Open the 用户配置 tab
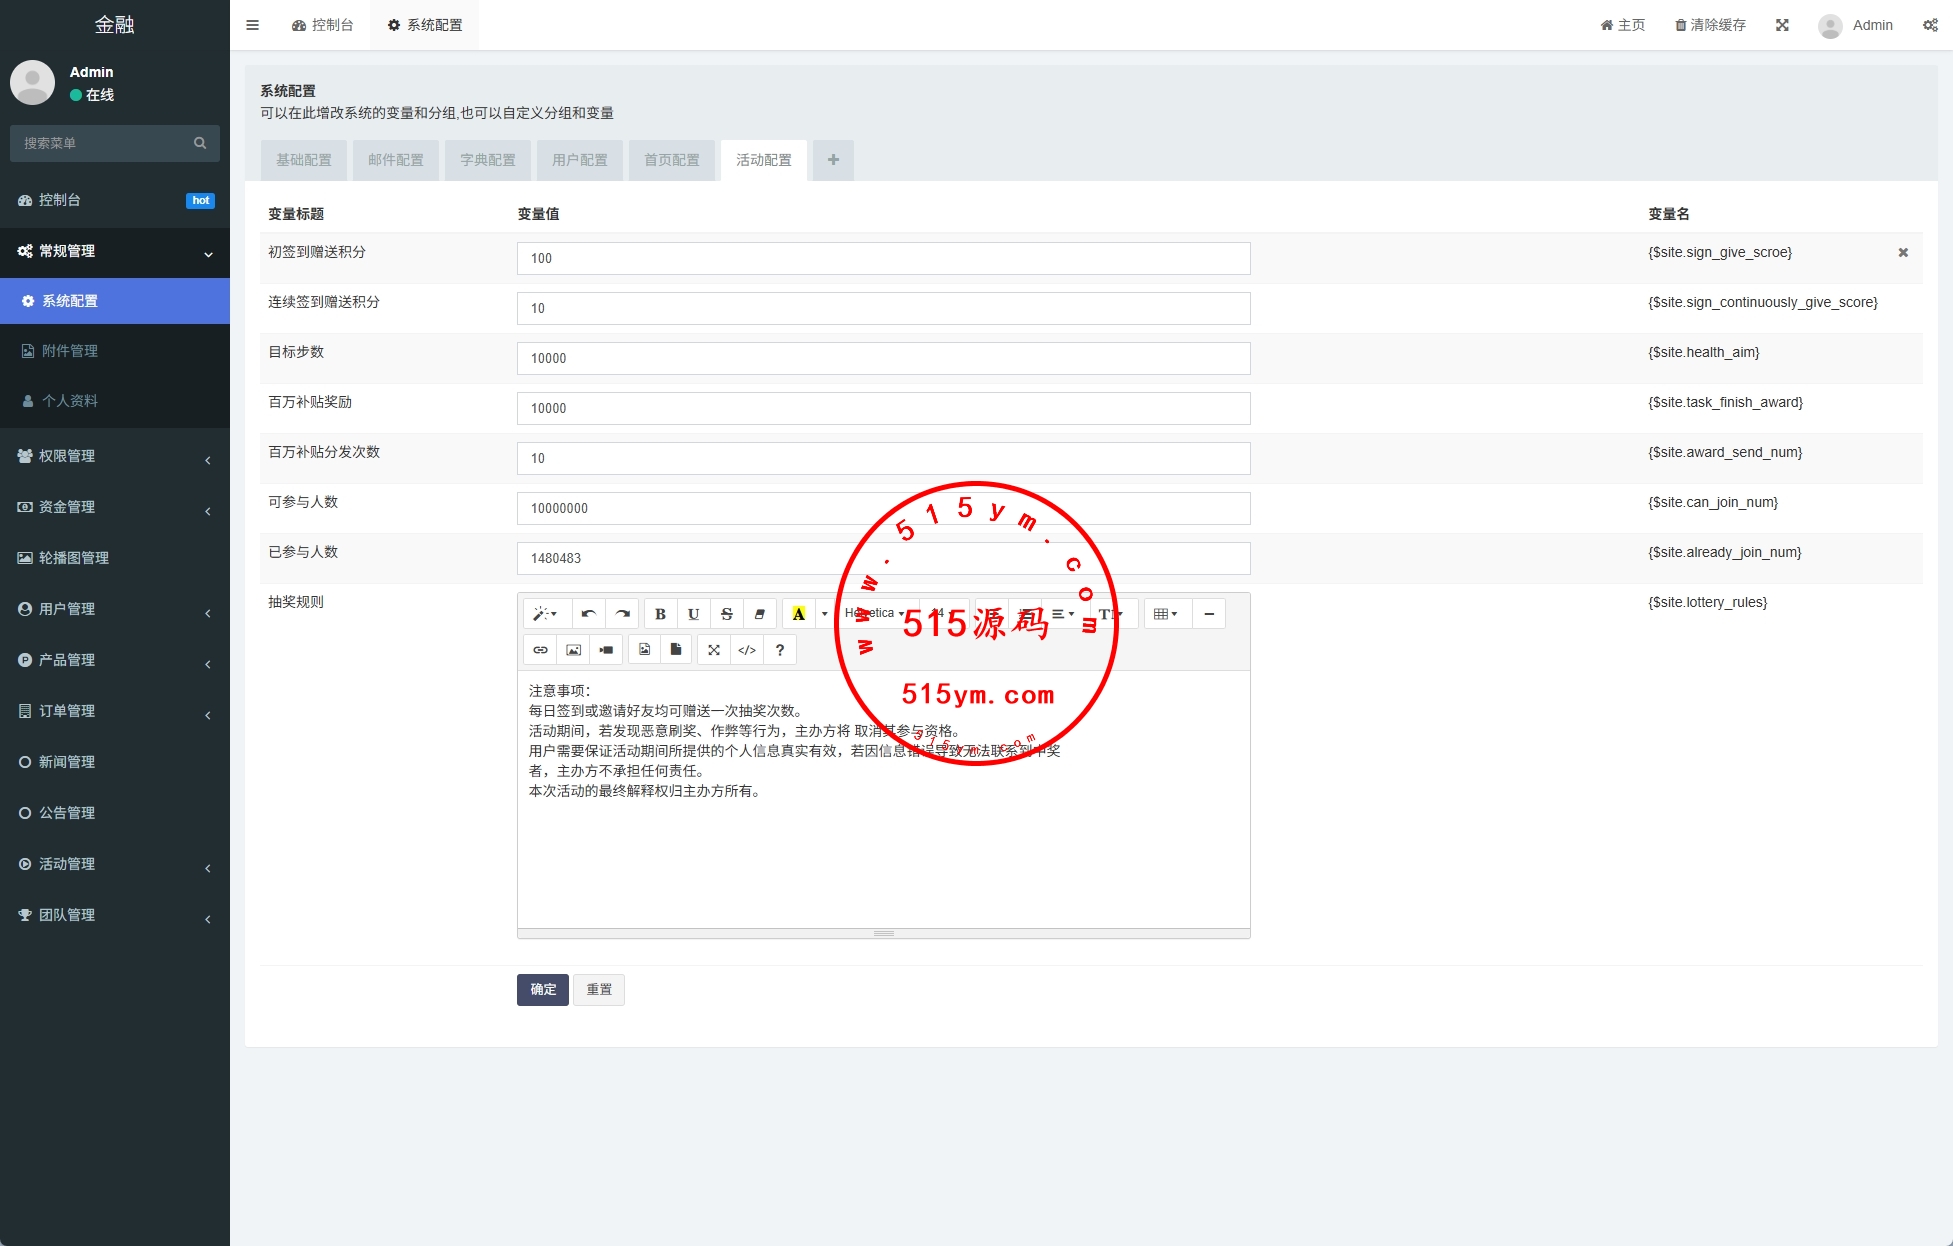 [x=580, y=160]
